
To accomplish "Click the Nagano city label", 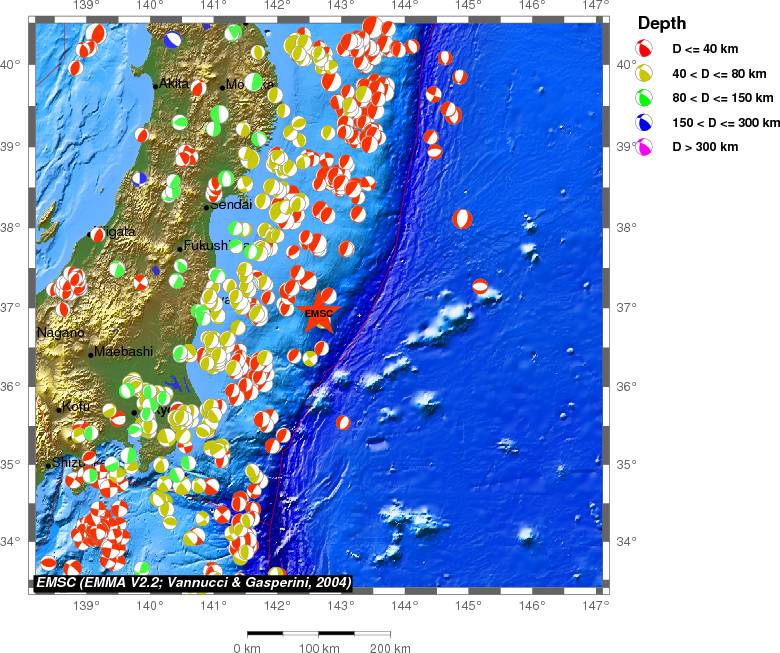I will [x=61, y=332].
